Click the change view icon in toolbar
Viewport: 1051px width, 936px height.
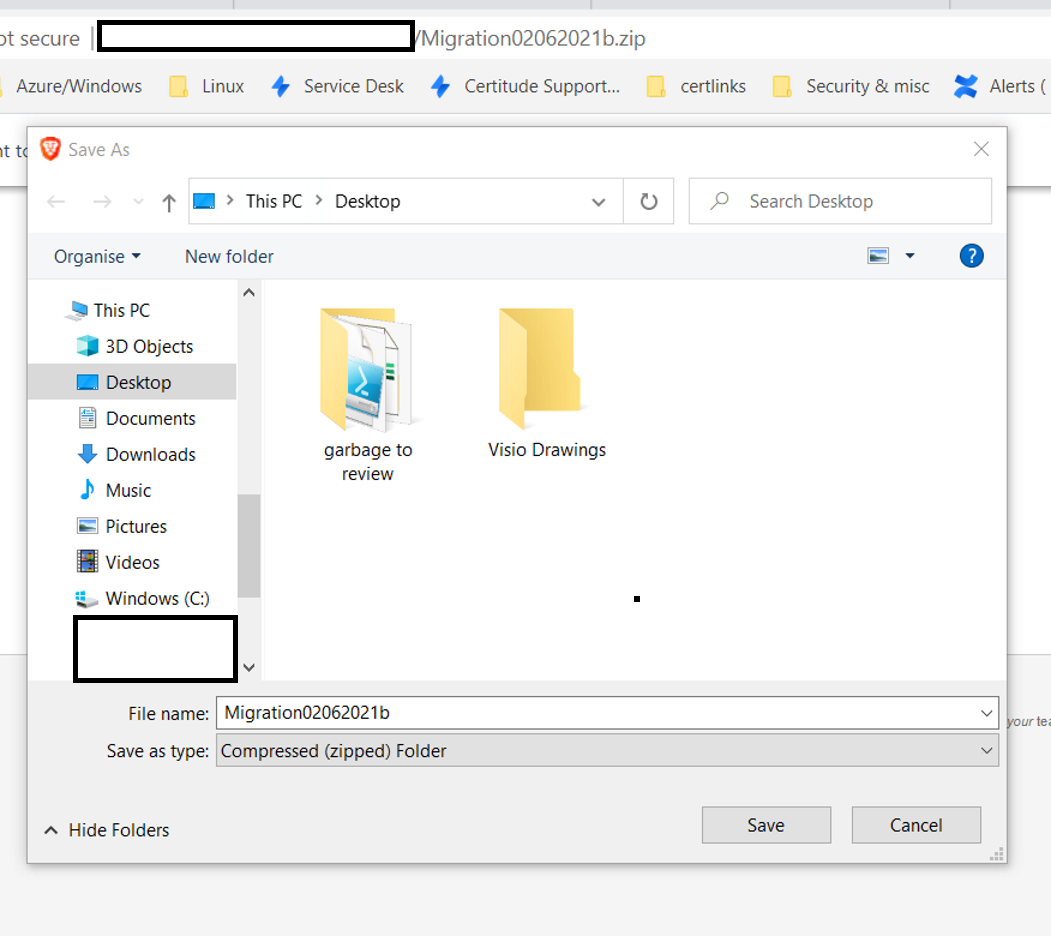pos(878,256)
